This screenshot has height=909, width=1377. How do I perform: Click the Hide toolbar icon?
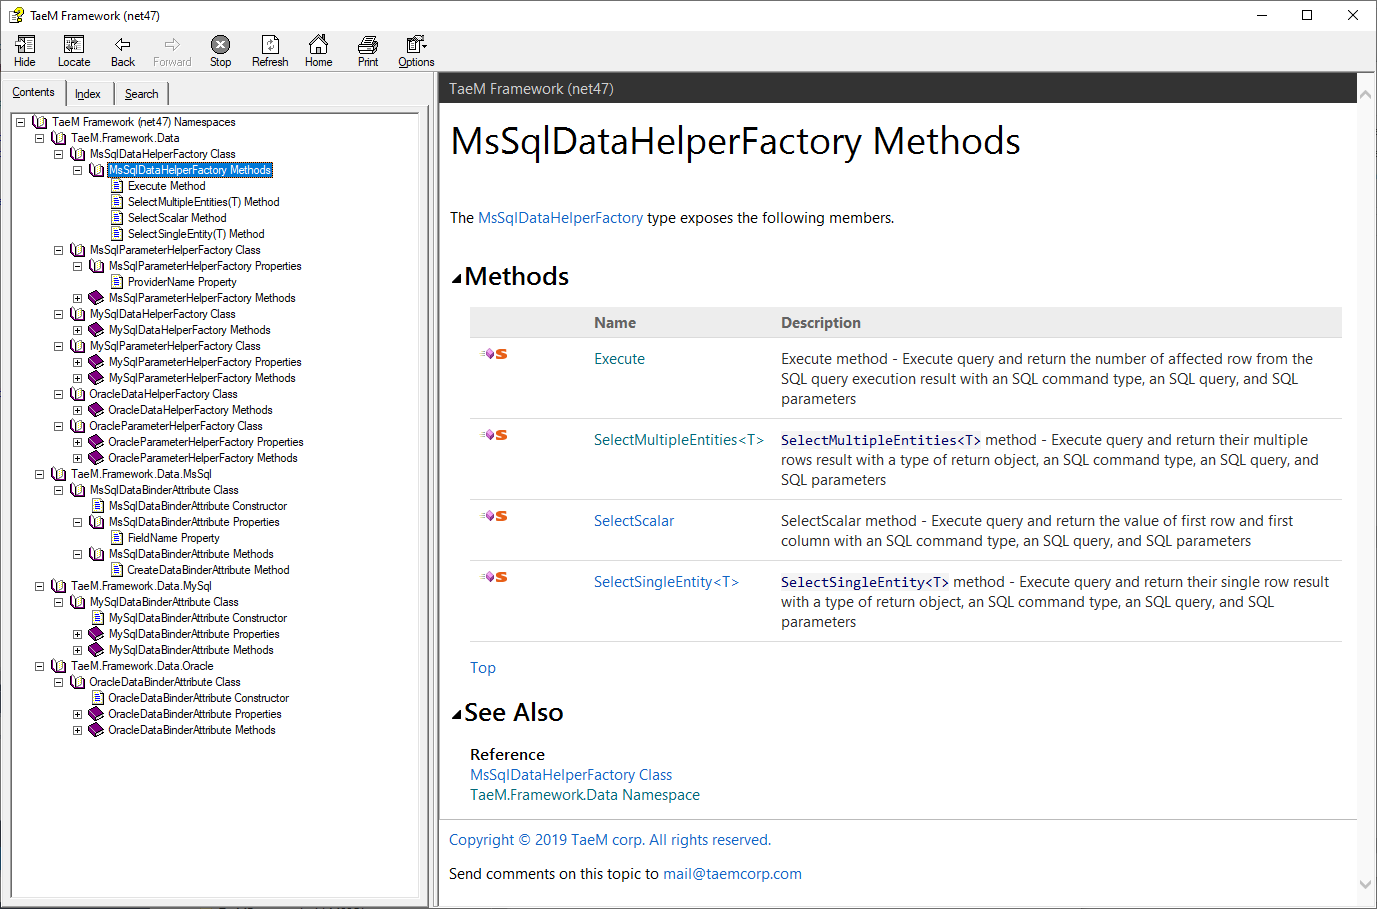[x=25, y=44]
